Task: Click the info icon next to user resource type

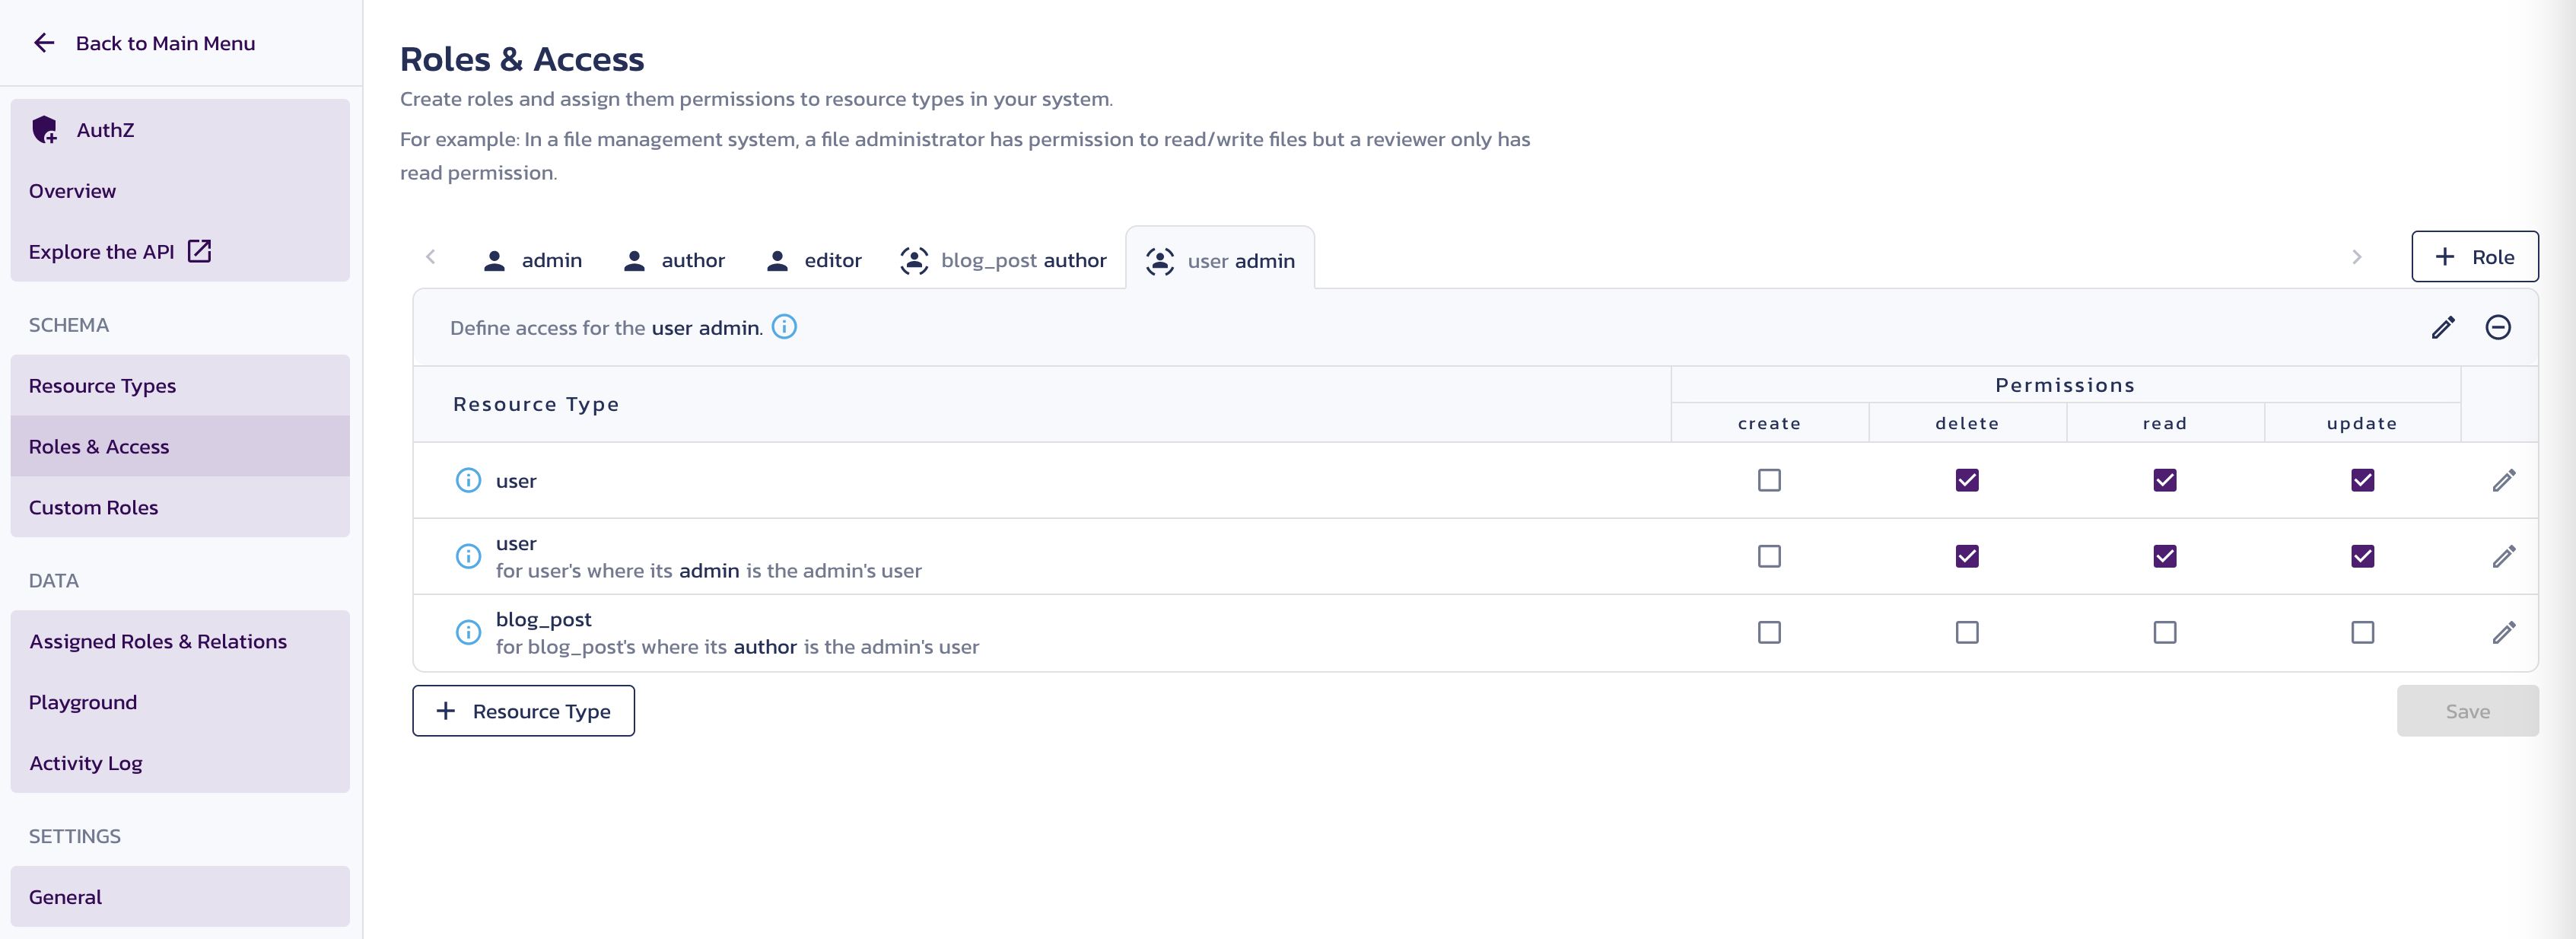Action: pos(465,479)
